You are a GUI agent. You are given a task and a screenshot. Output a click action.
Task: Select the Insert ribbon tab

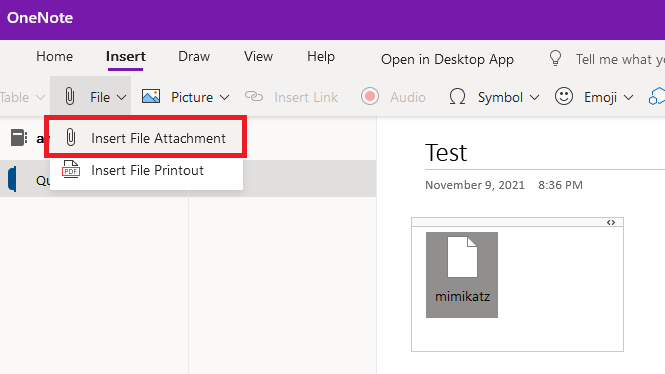point(126,56)
